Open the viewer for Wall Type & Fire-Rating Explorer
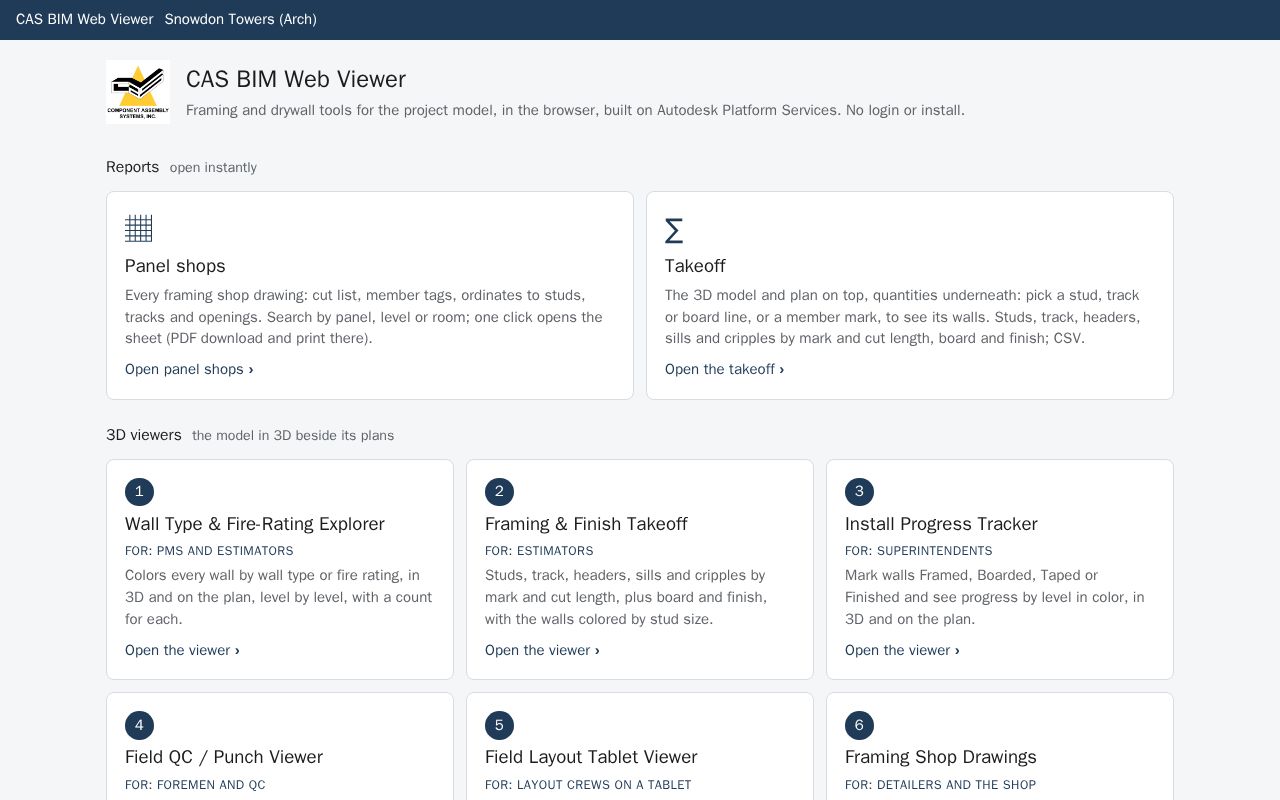Viewport: 1280px width, 800px height. pos(182,650)
